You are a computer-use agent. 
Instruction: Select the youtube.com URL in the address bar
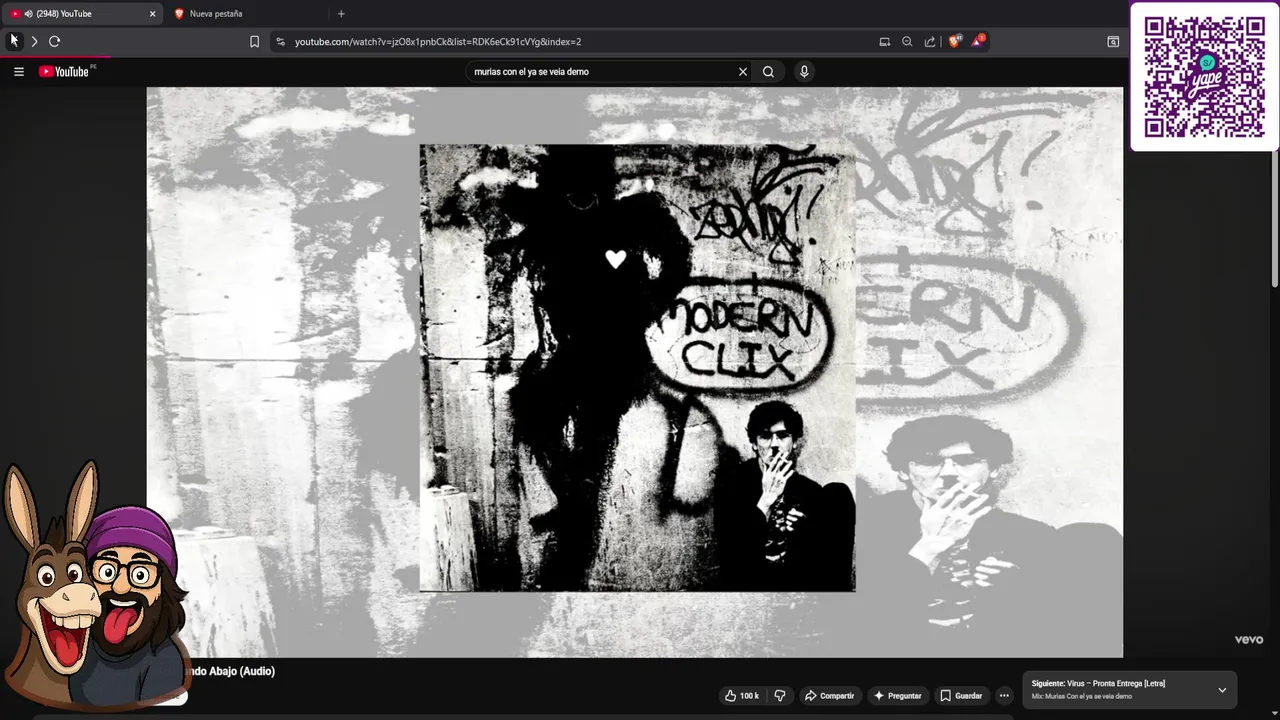[x=438, y=42]
